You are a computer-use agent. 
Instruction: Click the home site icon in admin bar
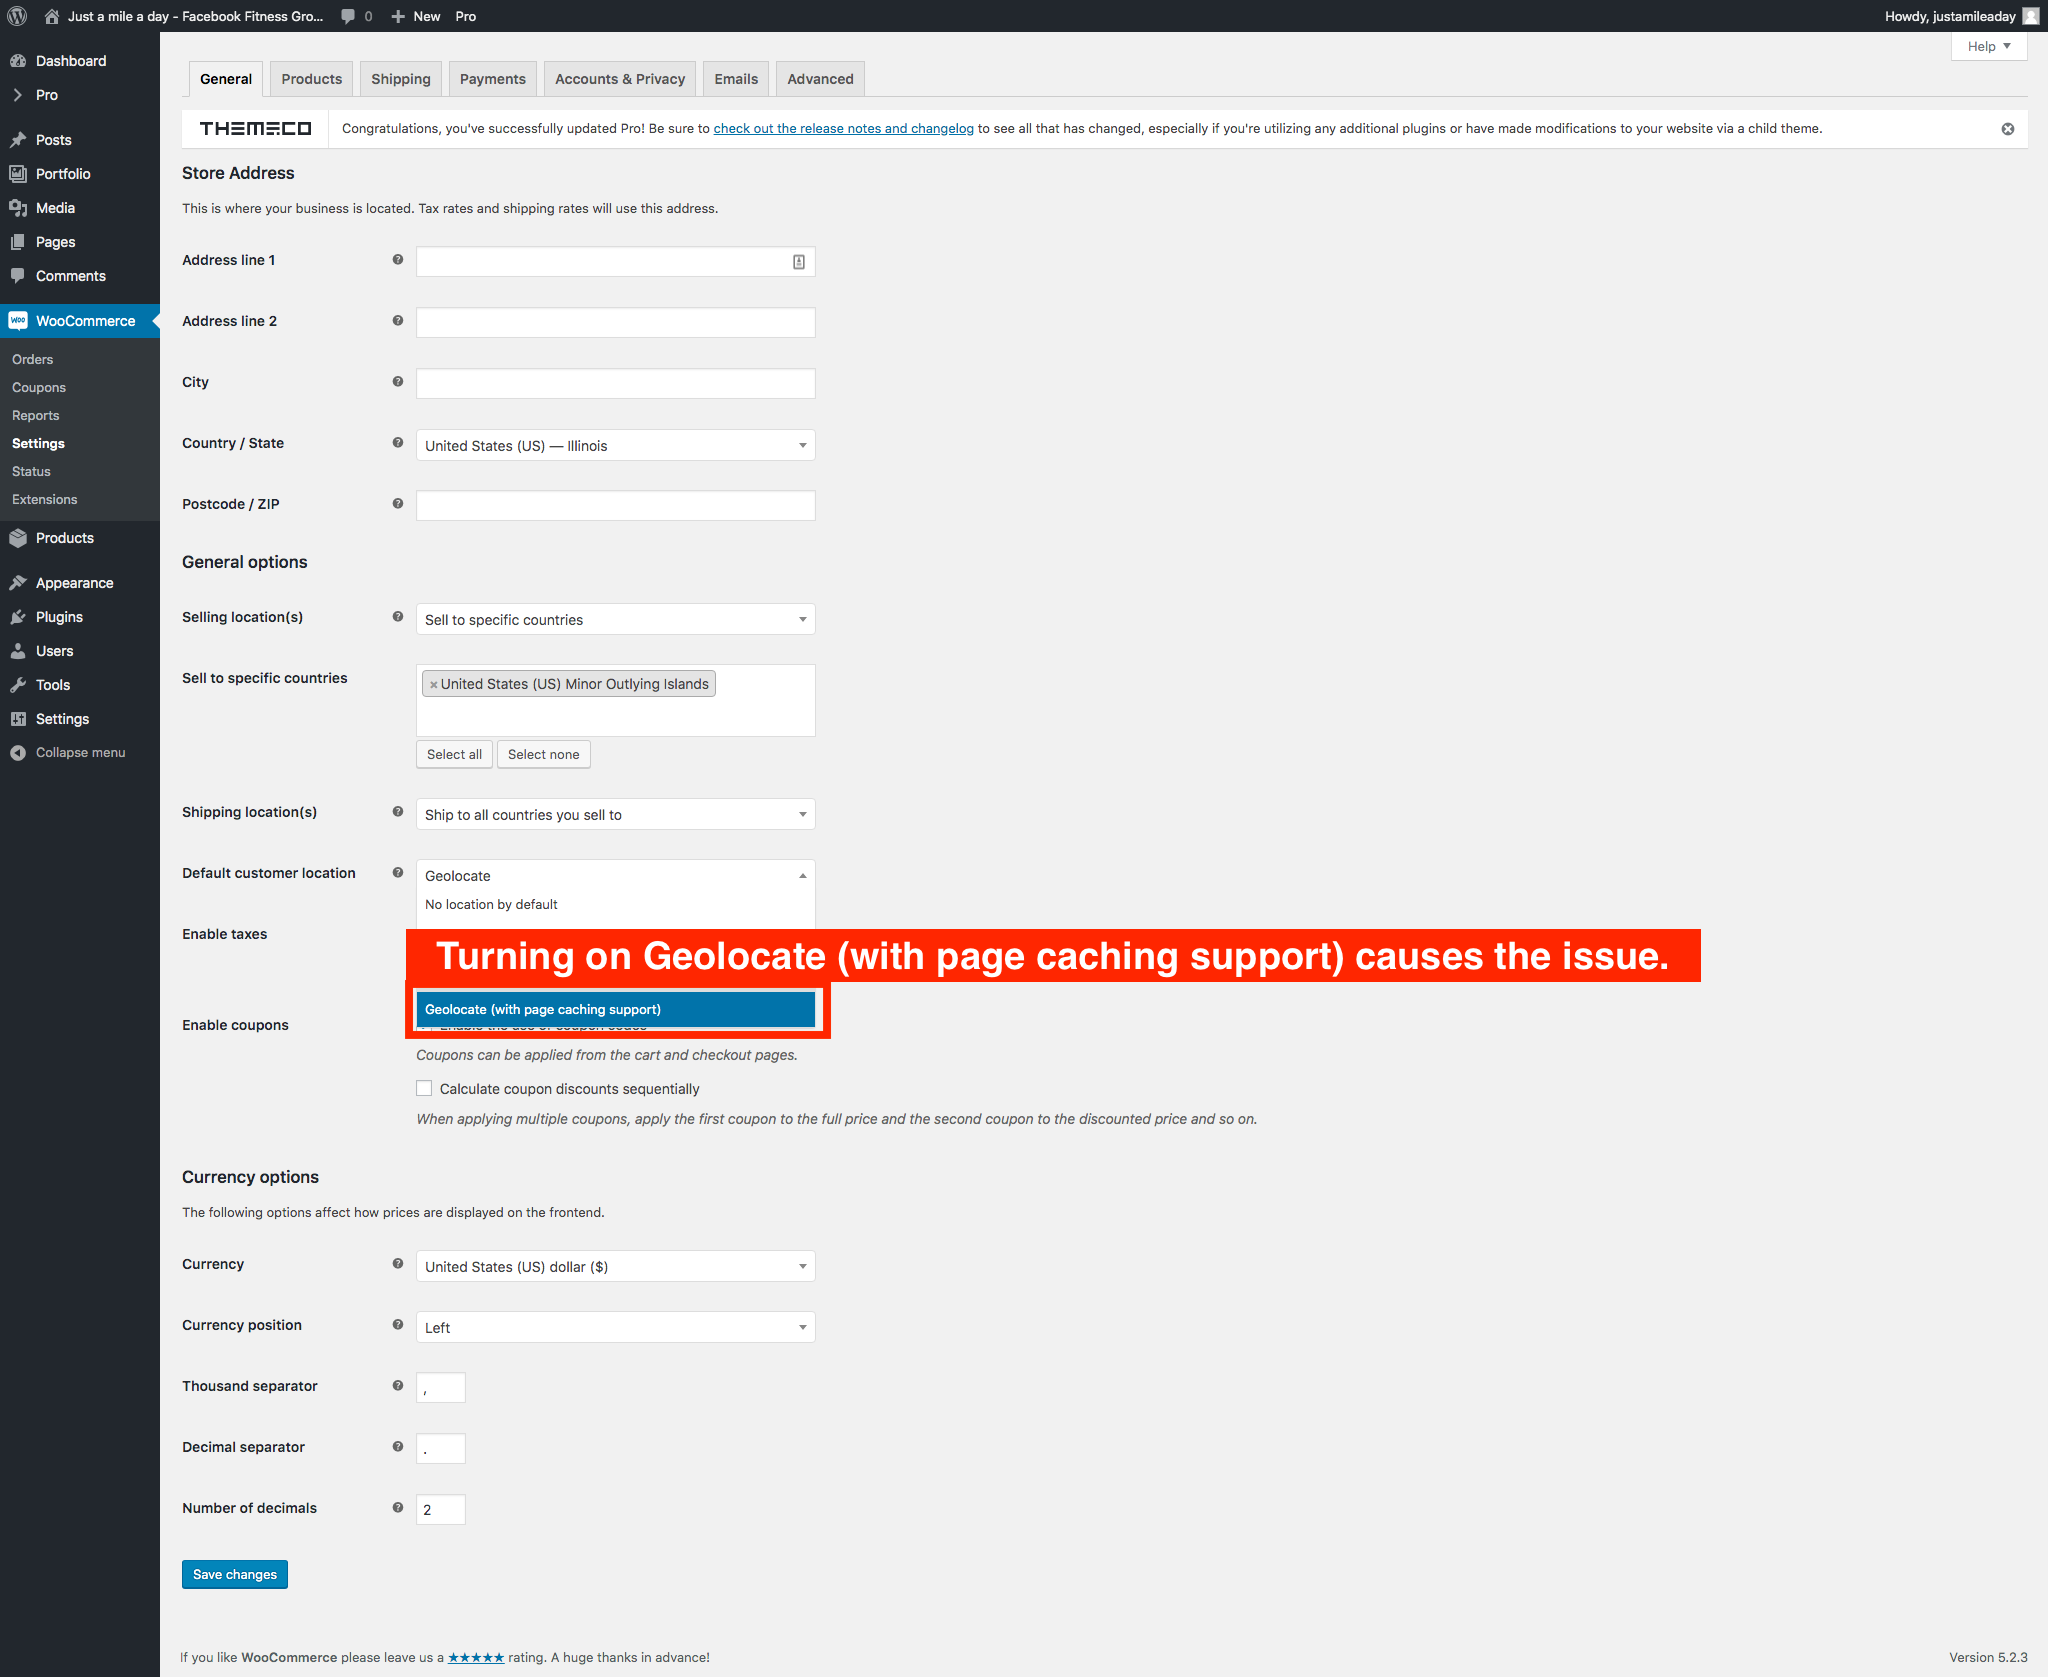[52, 16]
